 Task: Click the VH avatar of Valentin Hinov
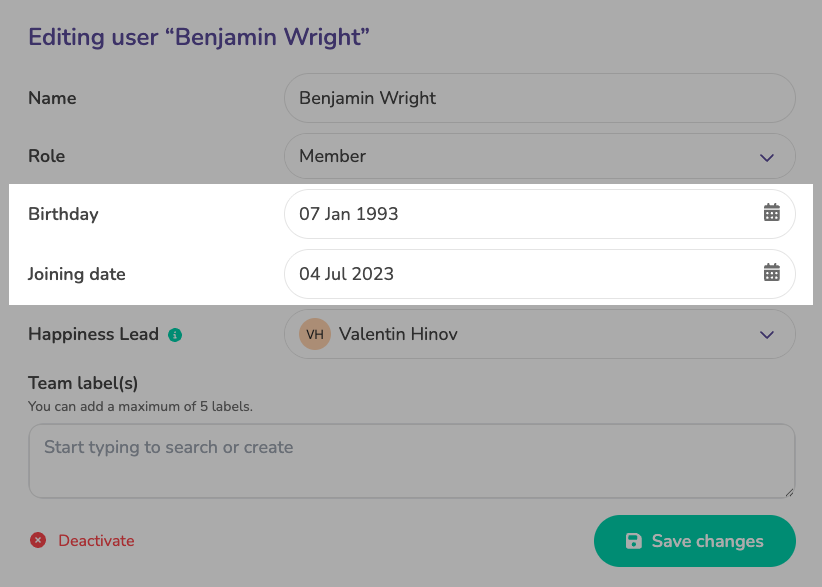[314, 334]
